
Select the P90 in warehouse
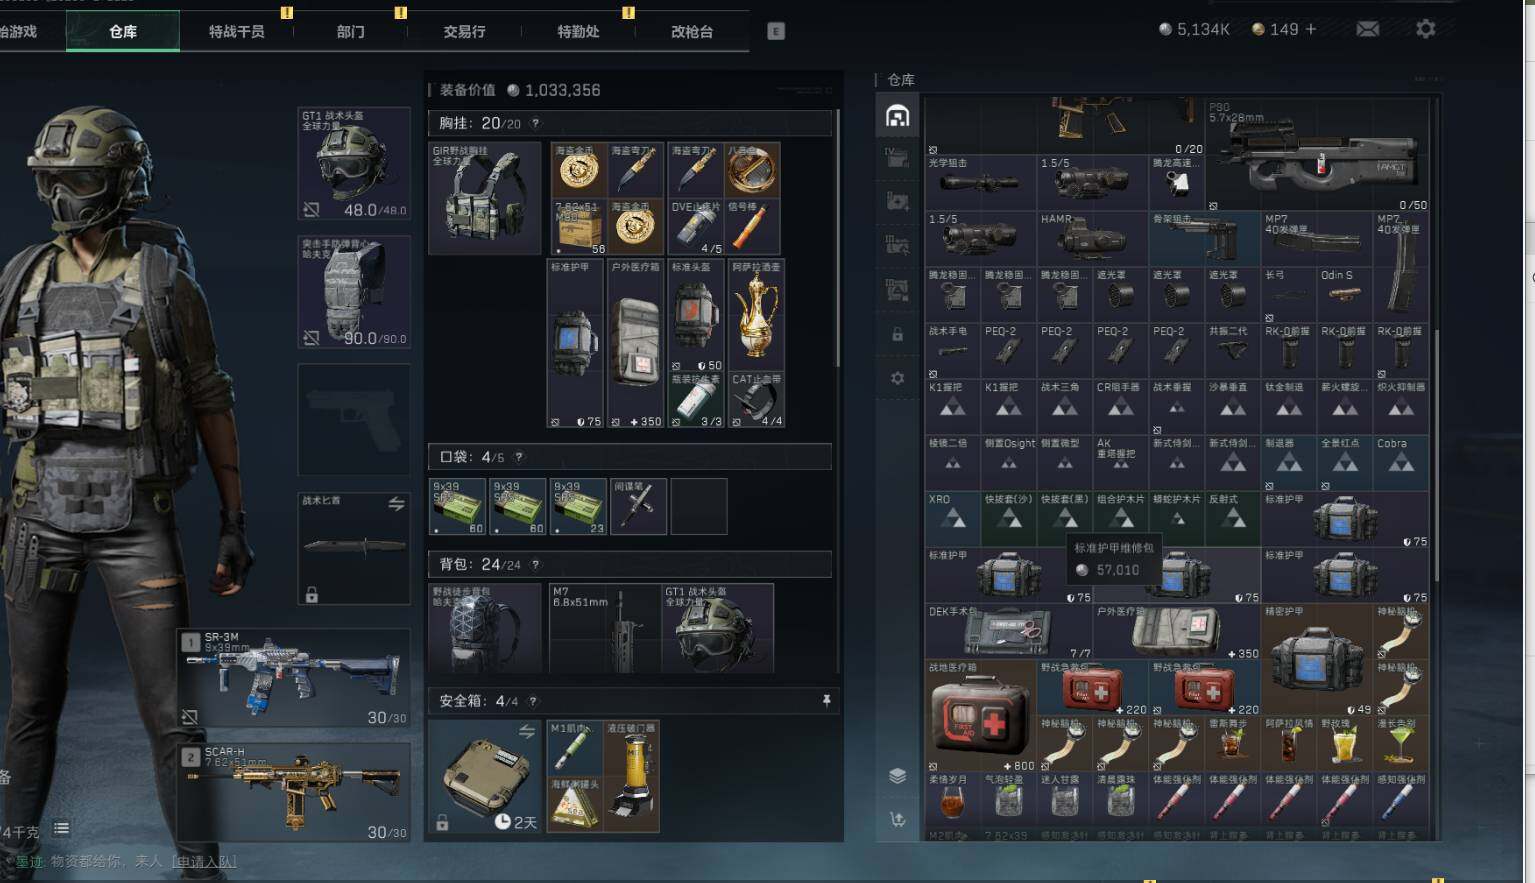[x=1317, y=155]
